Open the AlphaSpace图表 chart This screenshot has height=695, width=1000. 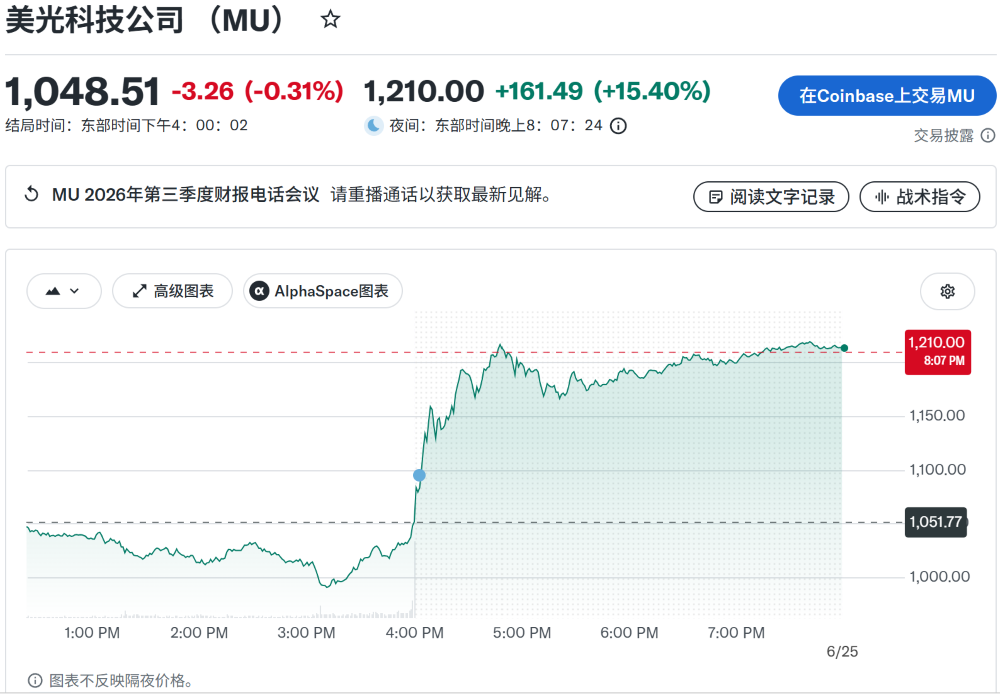pyautogui.click(x=323, y=291)
